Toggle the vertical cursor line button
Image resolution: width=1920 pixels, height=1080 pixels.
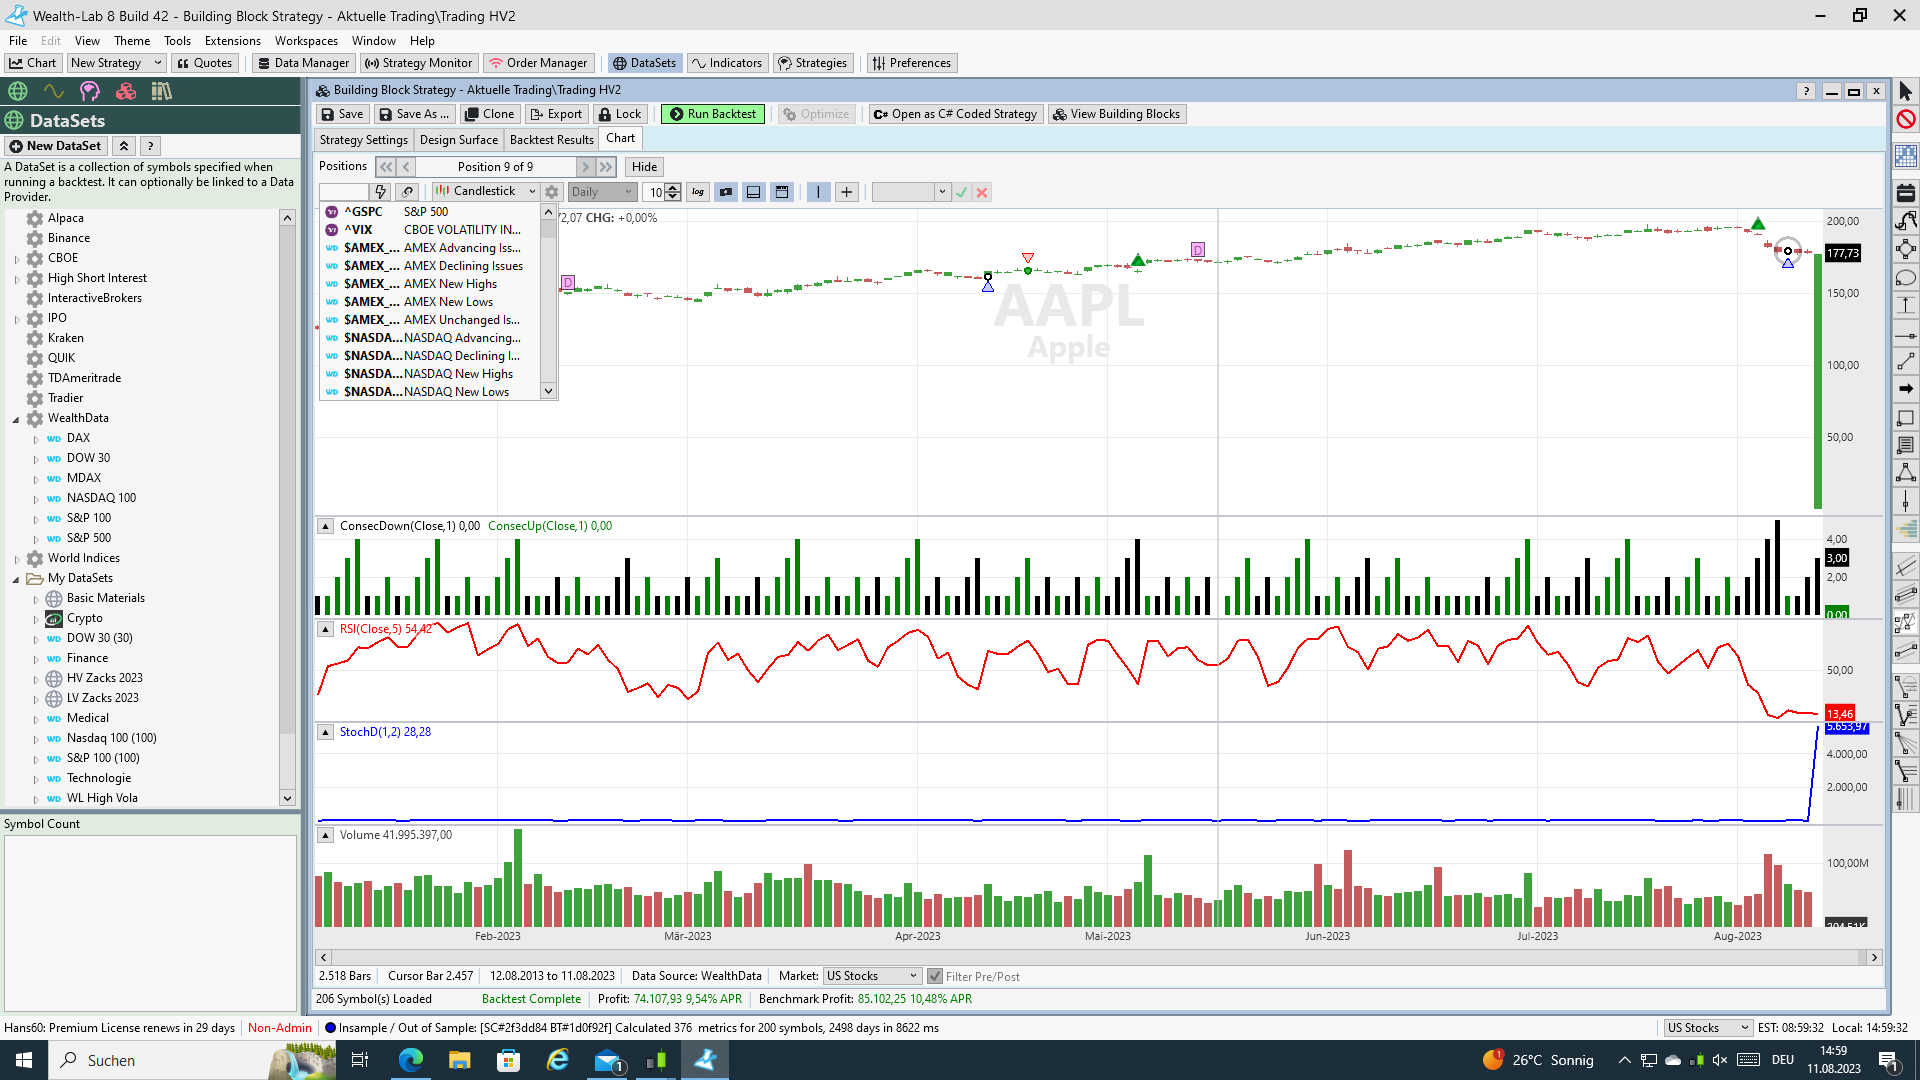click(818, 192)
